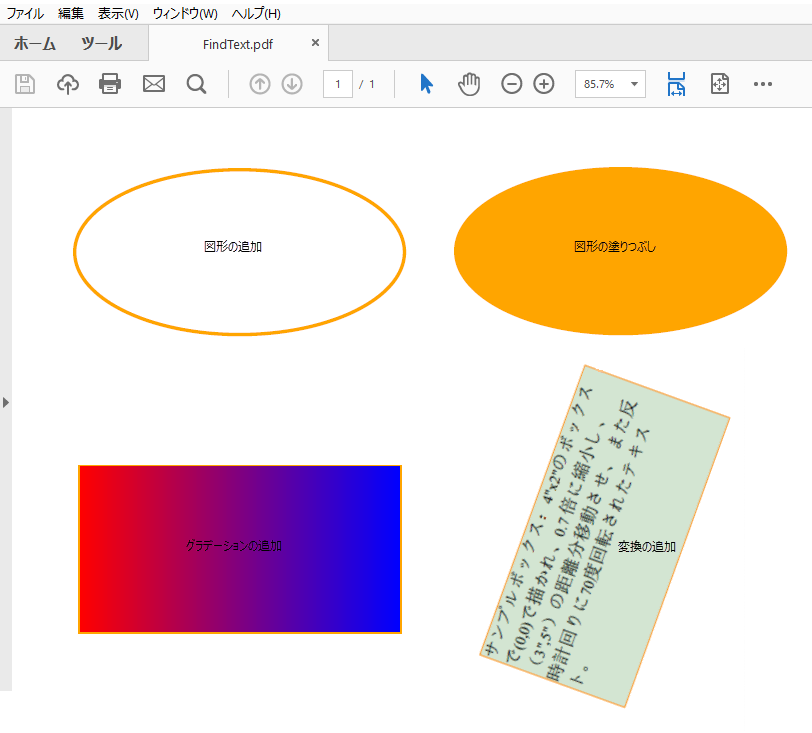Click the text 図形の塗りつぶし

(x=615, y=247)
